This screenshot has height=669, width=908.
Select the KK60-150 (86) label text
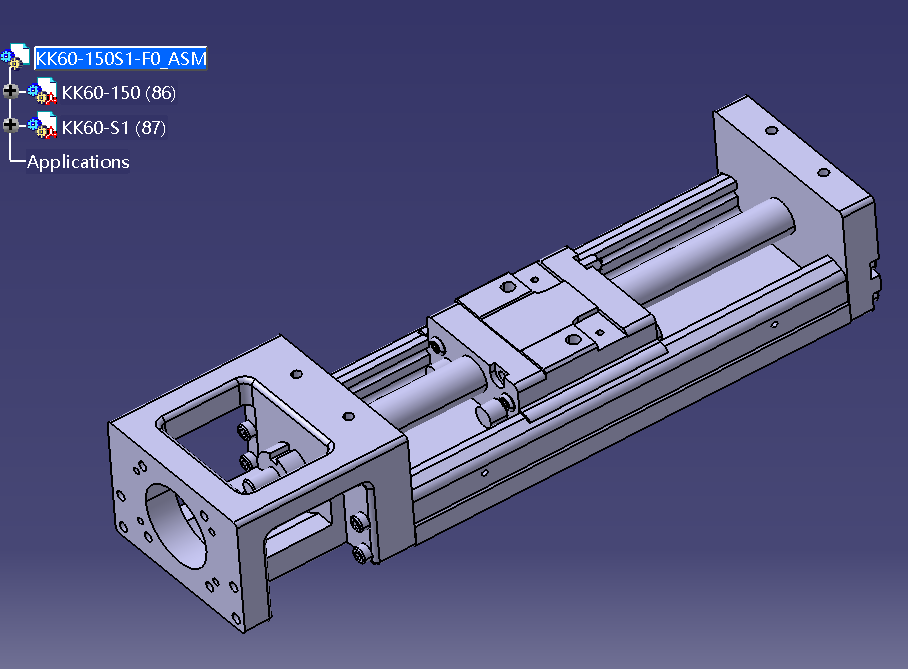[x=118, y=94]
